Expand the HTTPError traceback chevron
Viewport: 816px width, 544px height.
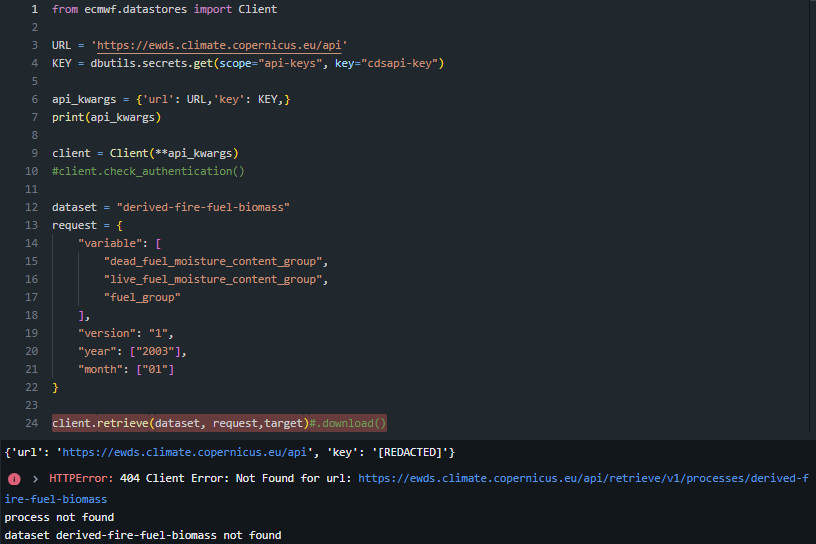click(x=35, y=479)
